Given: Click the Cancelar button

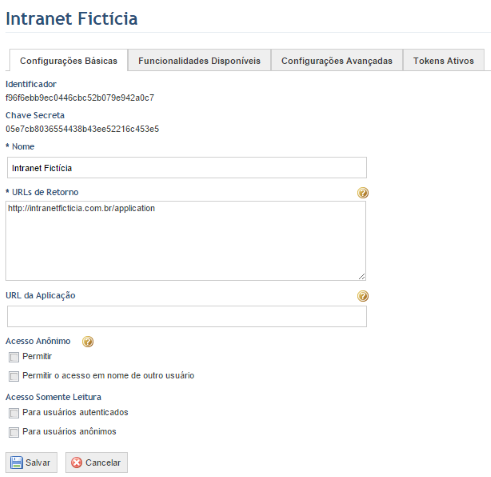Looking at the screenshot, I should tap(96, 462).
